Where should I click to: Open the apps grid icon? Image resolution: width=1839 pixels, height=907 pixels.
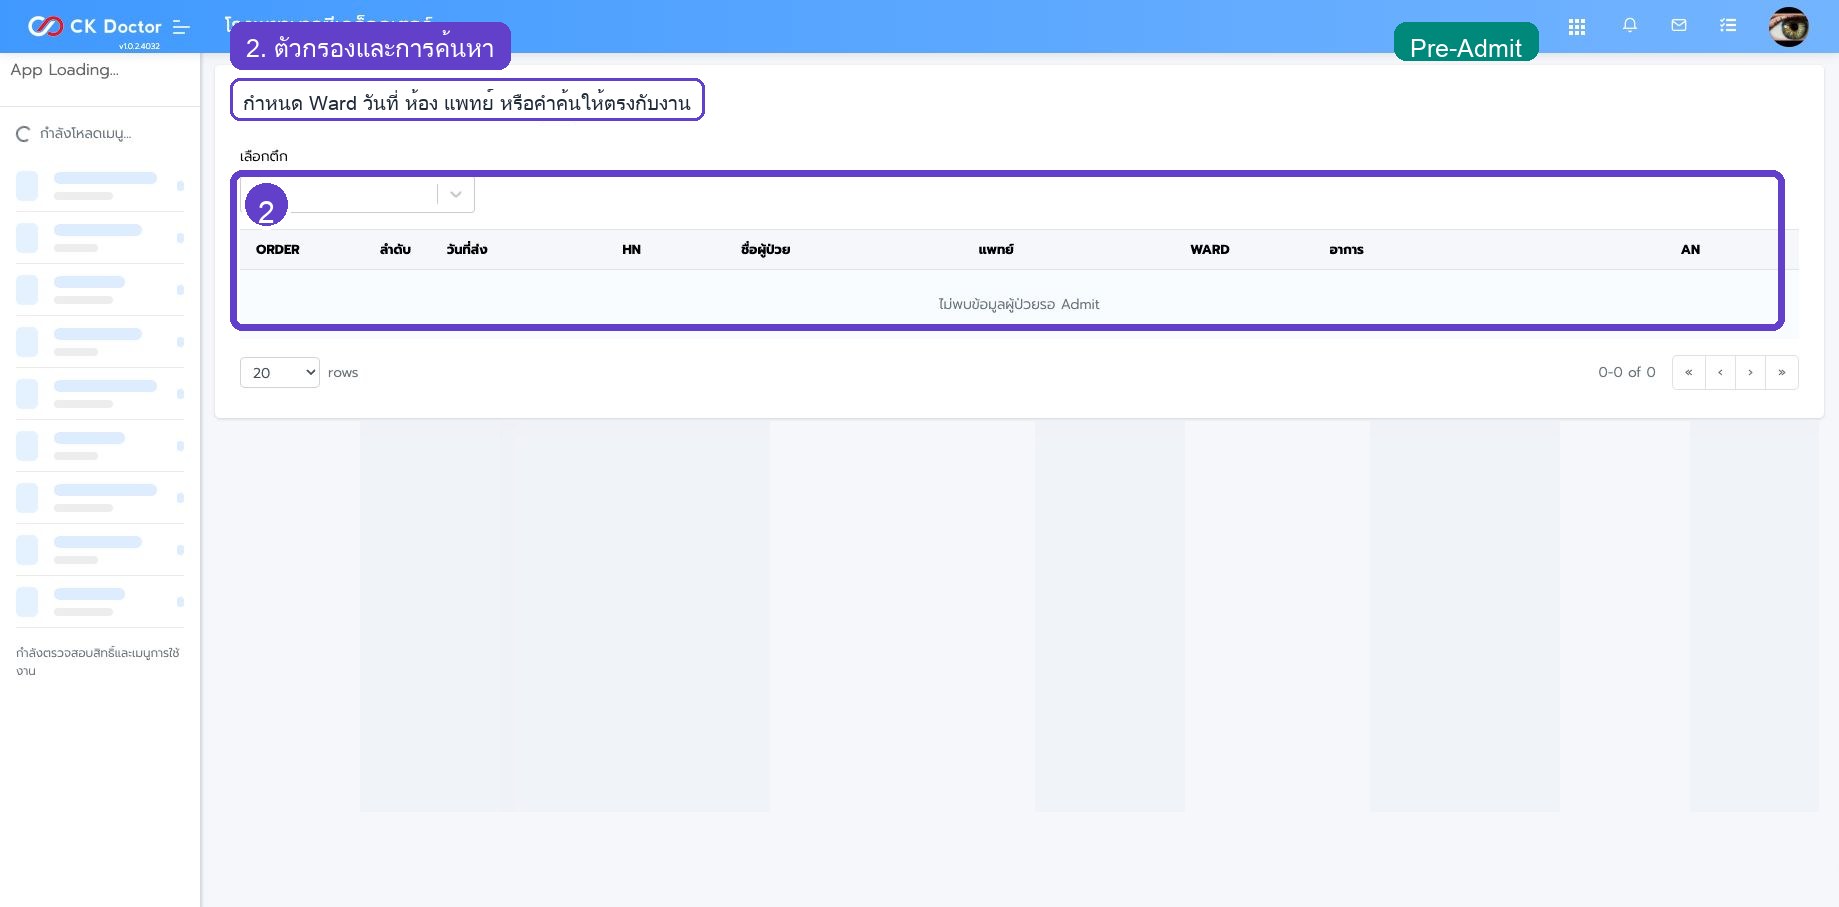click(x=1577, y=27)
